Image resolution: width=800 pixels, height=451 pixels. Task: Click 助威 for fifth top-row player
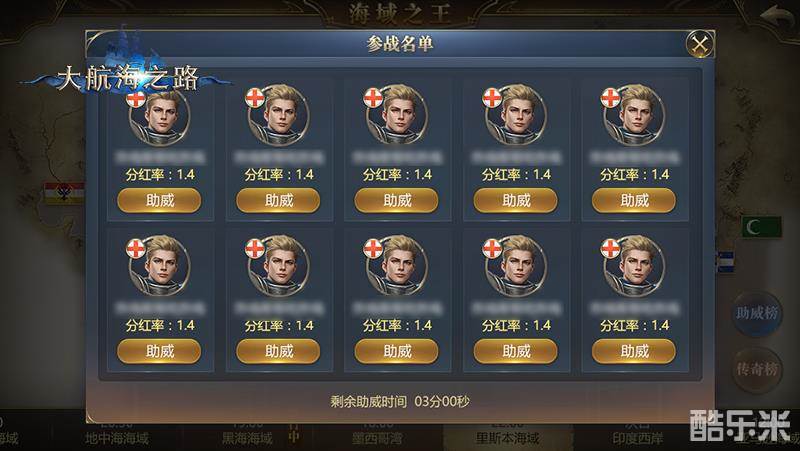pos(634,201)
